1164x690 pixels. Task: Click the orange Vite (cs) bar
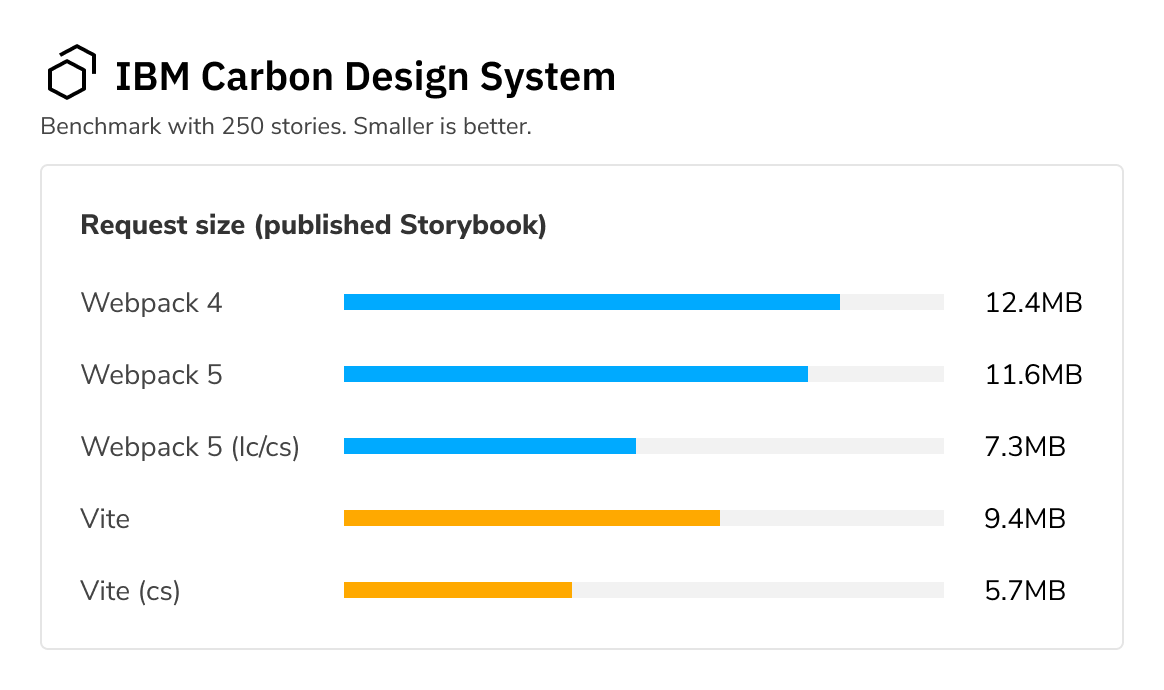458,590
